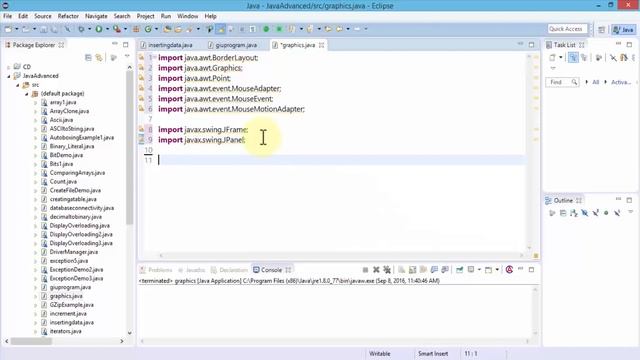Select graphics.java in Package Explorer
This screenshot has width=640, height=360.
pyautogui.click(x=66, y=296)
